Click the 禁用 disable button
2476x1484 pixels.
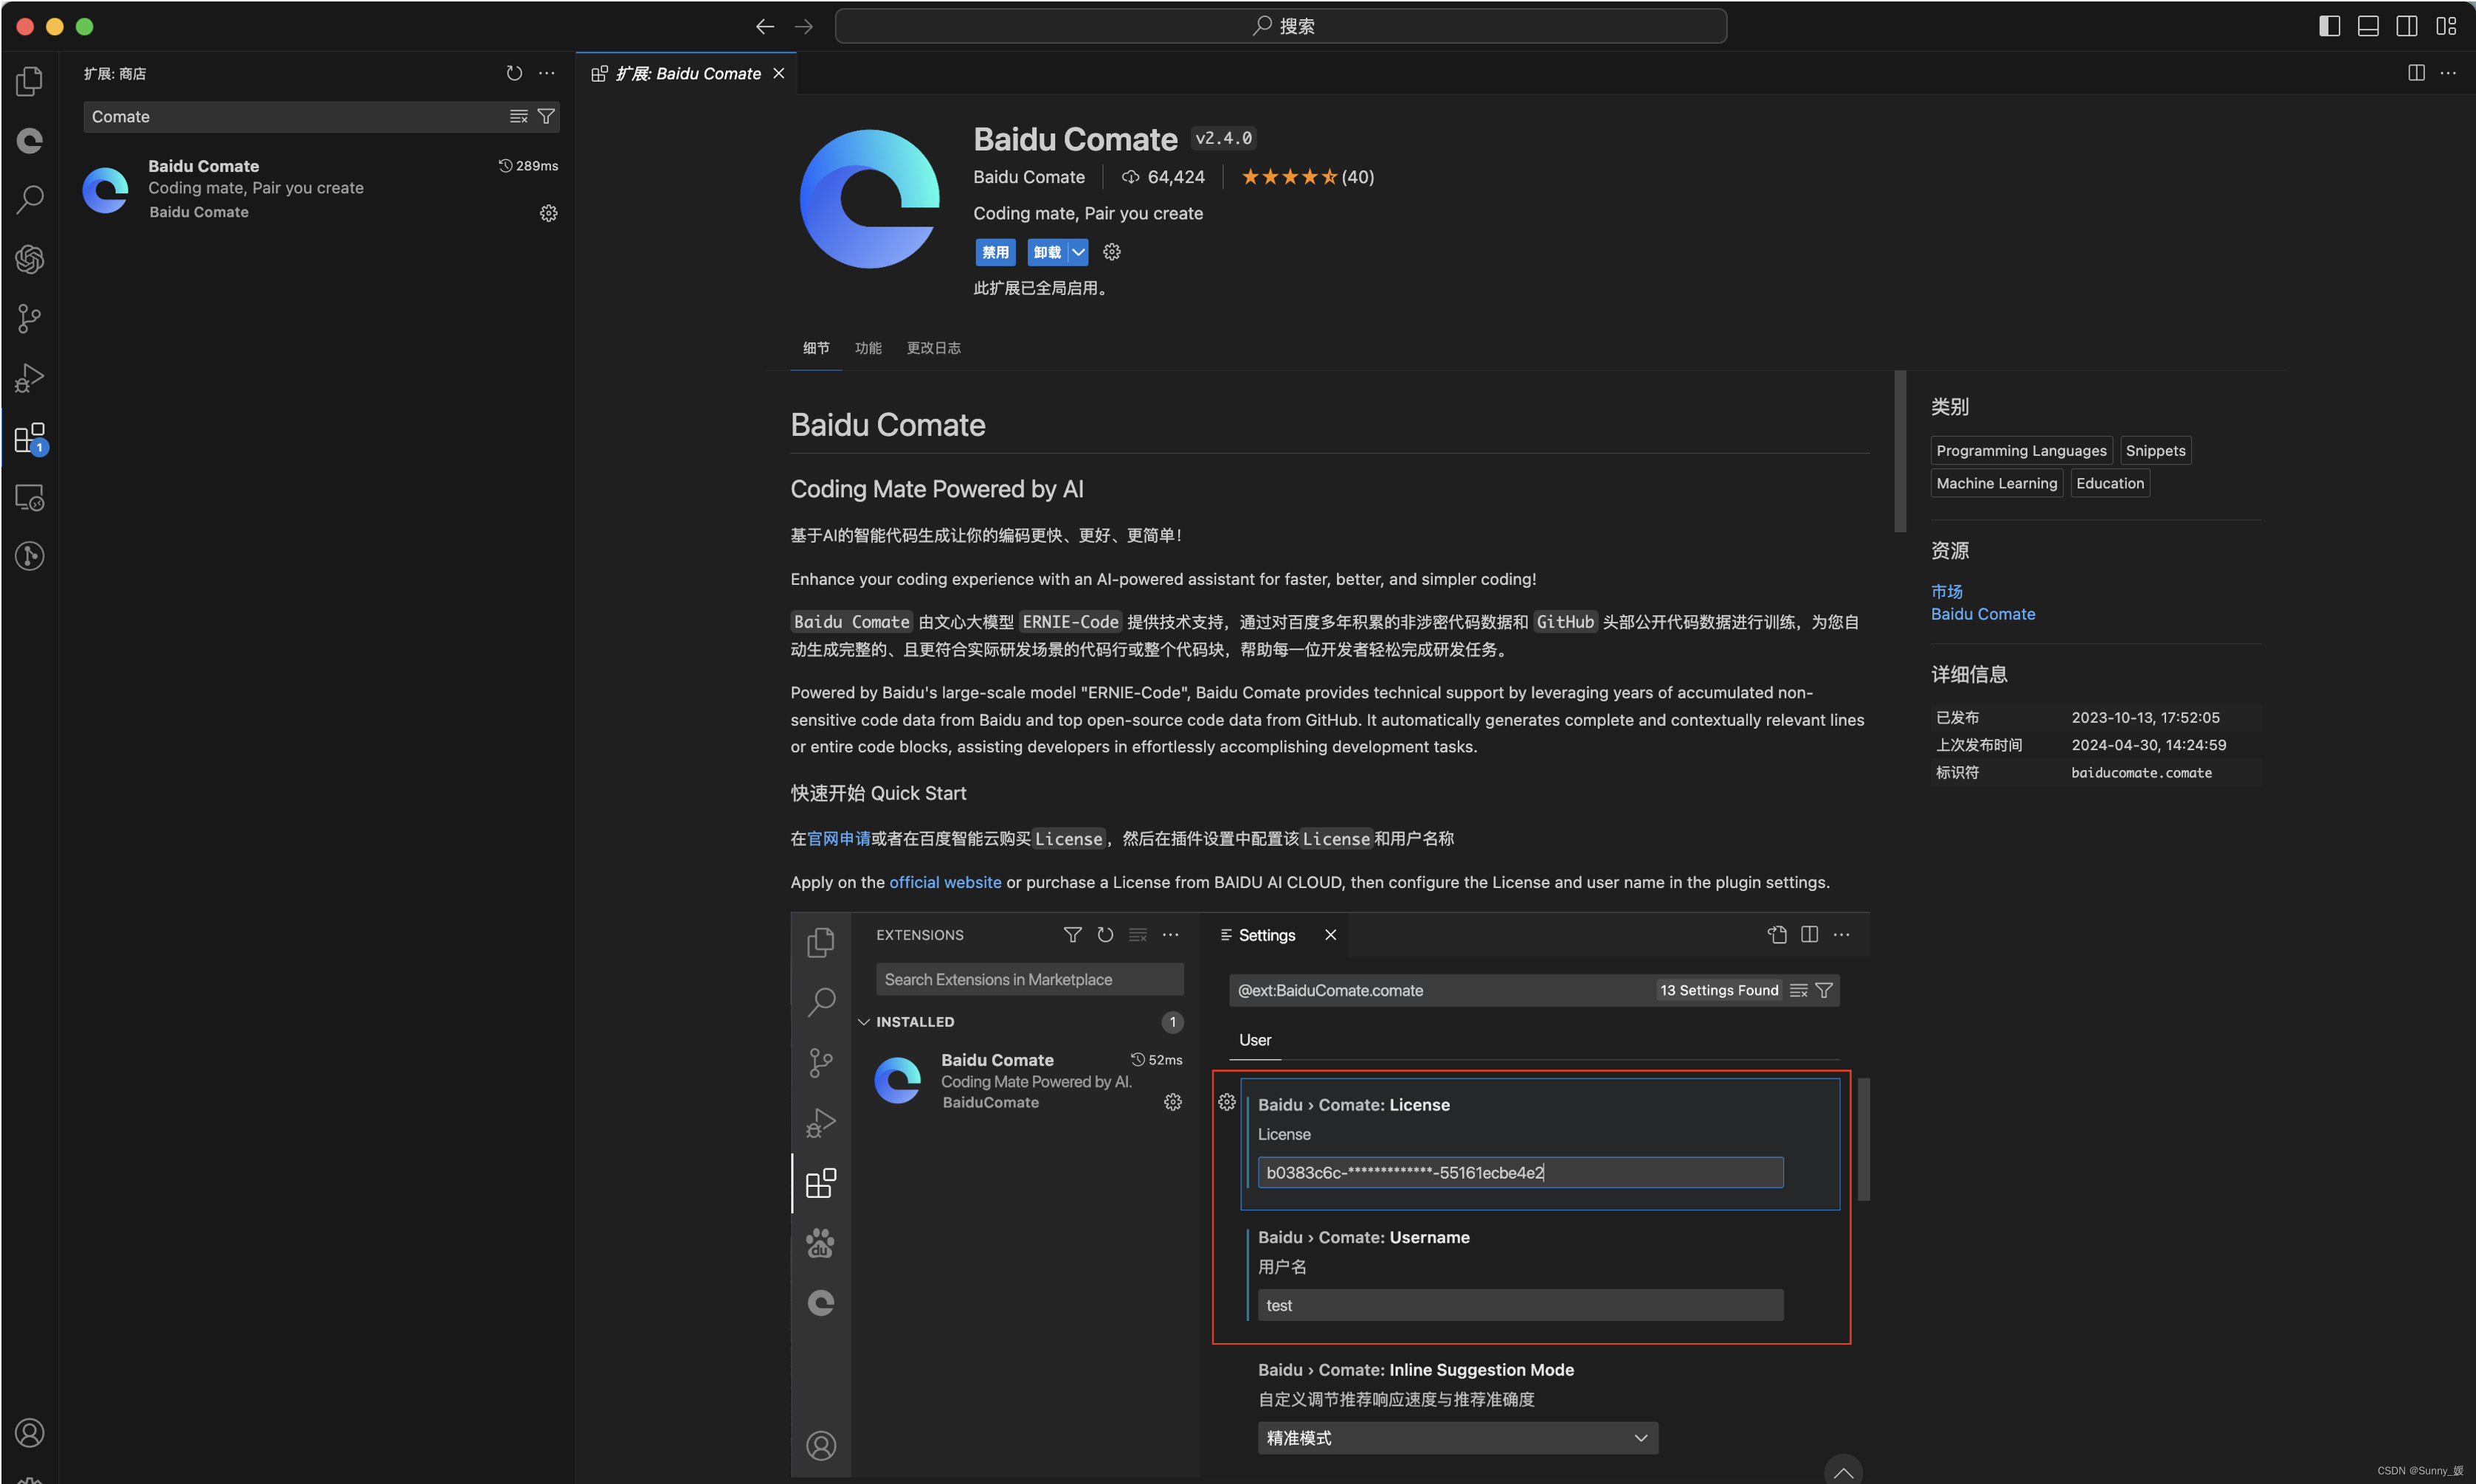[994, 252]
